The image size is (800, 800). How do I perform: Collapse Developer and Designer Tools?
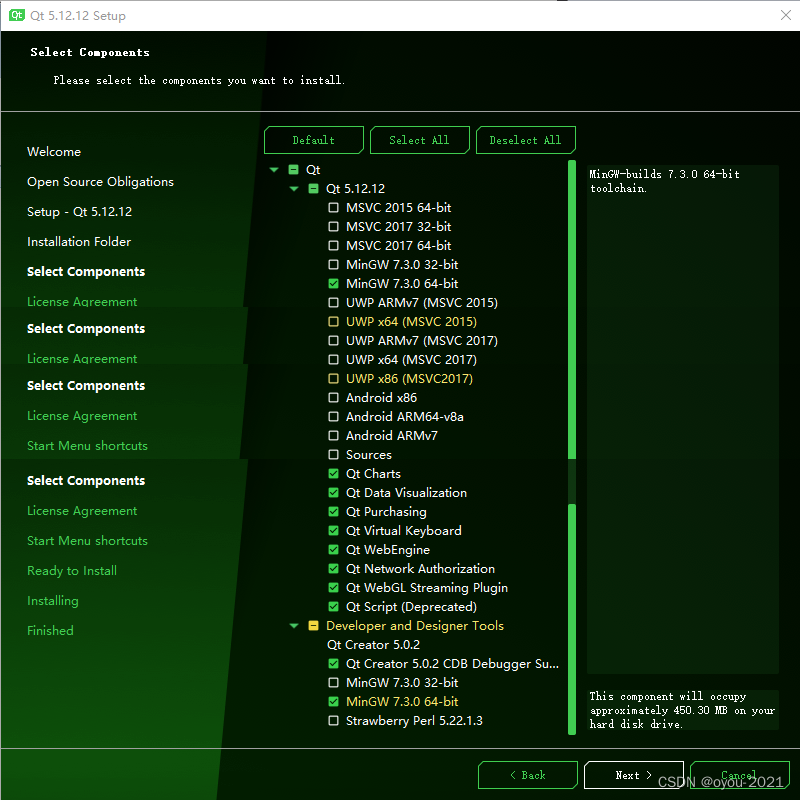pyautogui.click(x=294, y=625)
